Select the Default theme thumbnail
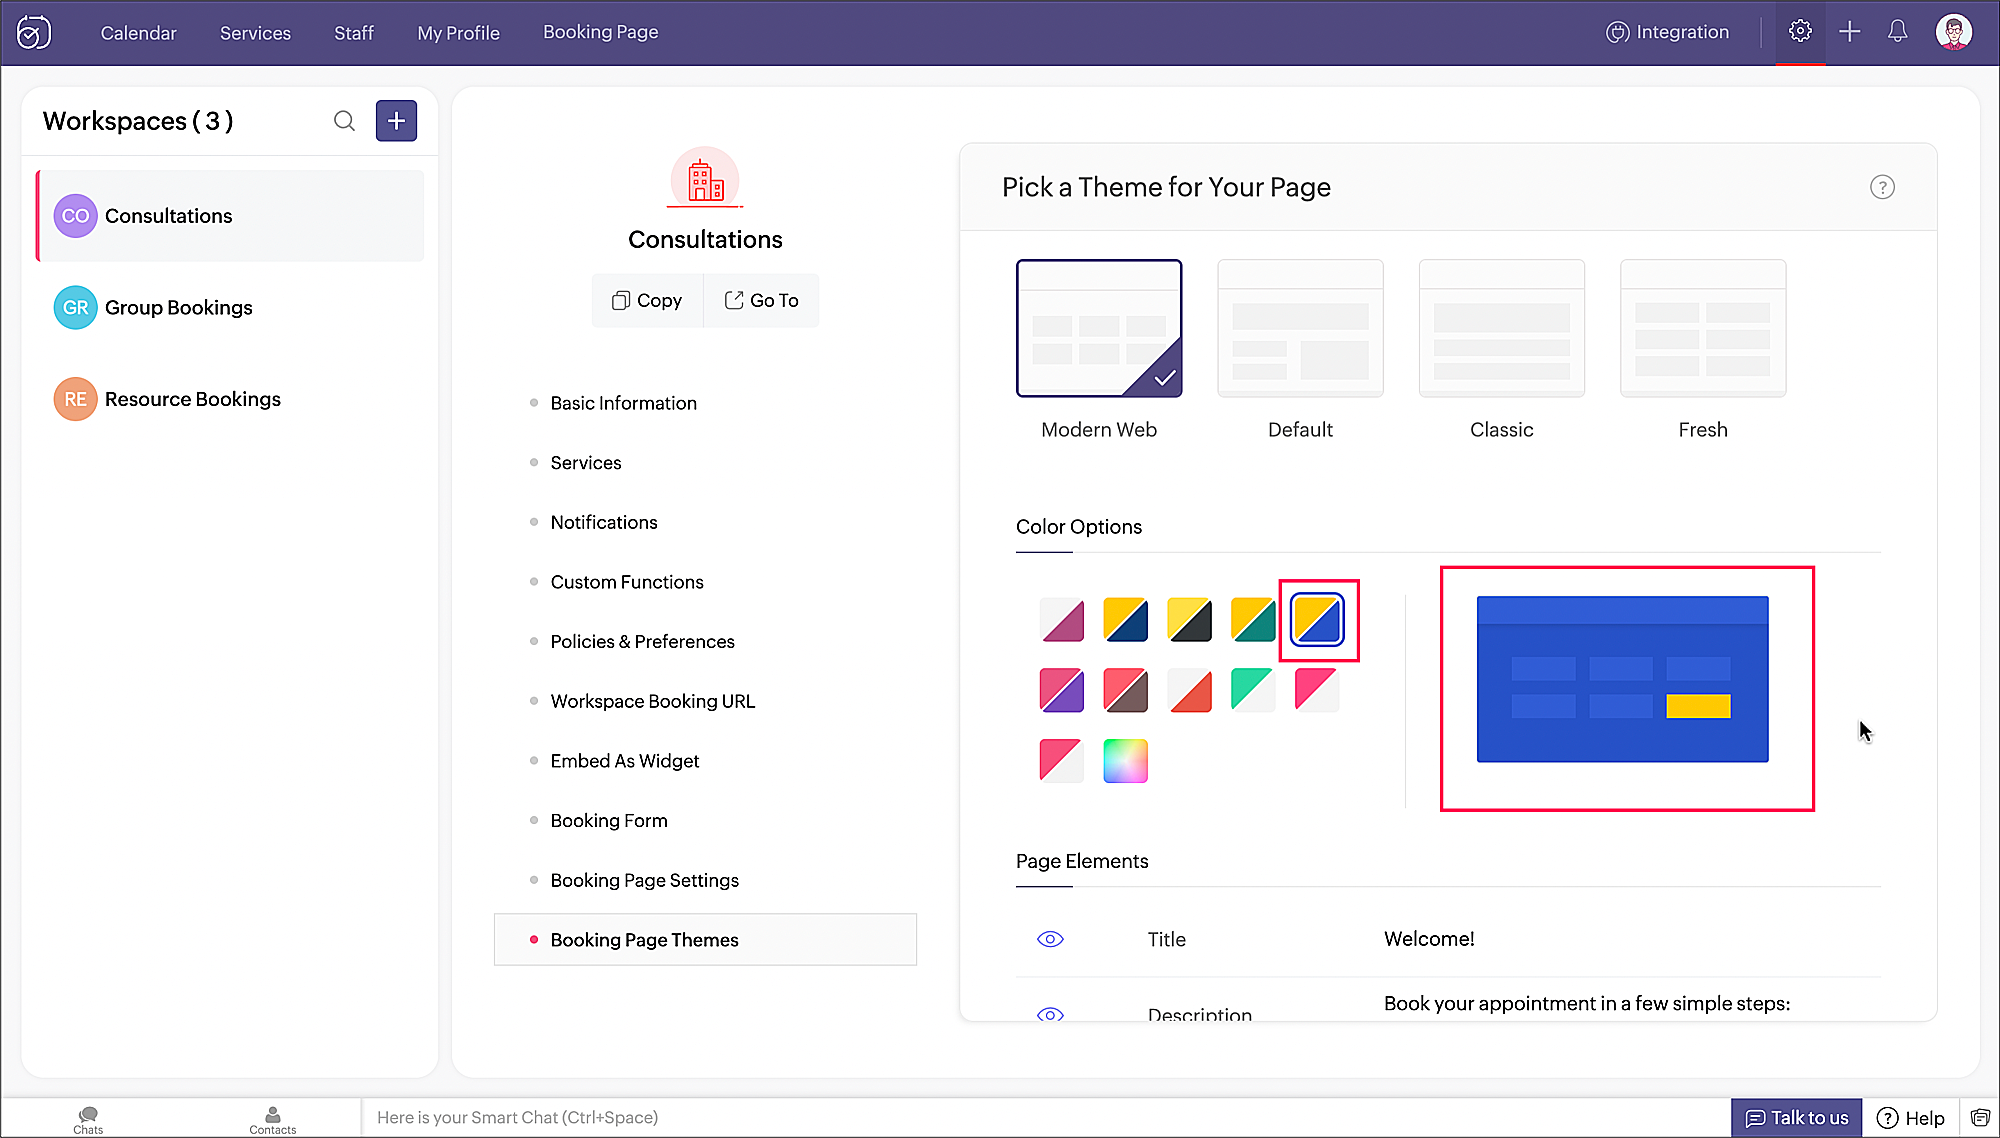The width and height of the screenshot is (2000, 1138). (1300, 329)
